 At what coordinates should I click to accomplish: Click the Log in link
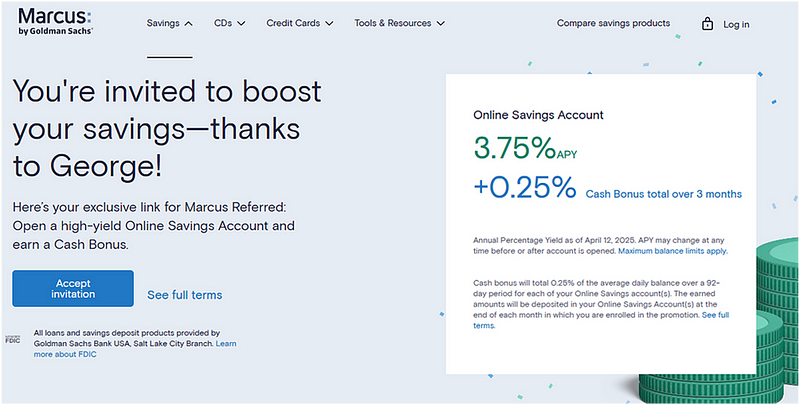(x=736, y=24)
